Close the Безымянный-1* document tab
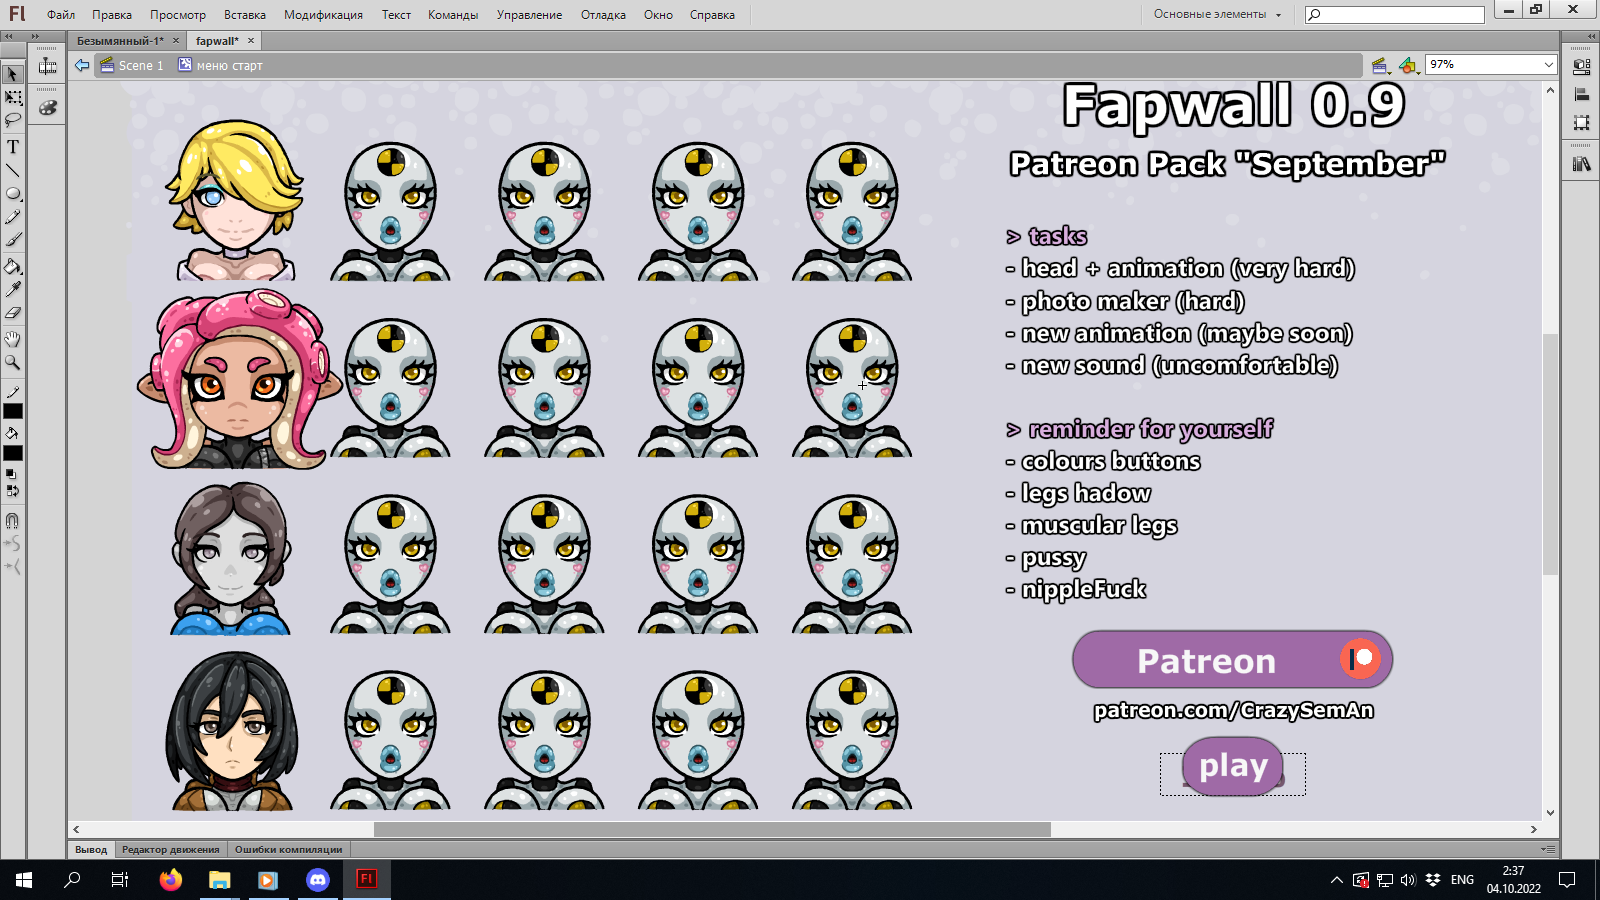 (x=176, y=41)
